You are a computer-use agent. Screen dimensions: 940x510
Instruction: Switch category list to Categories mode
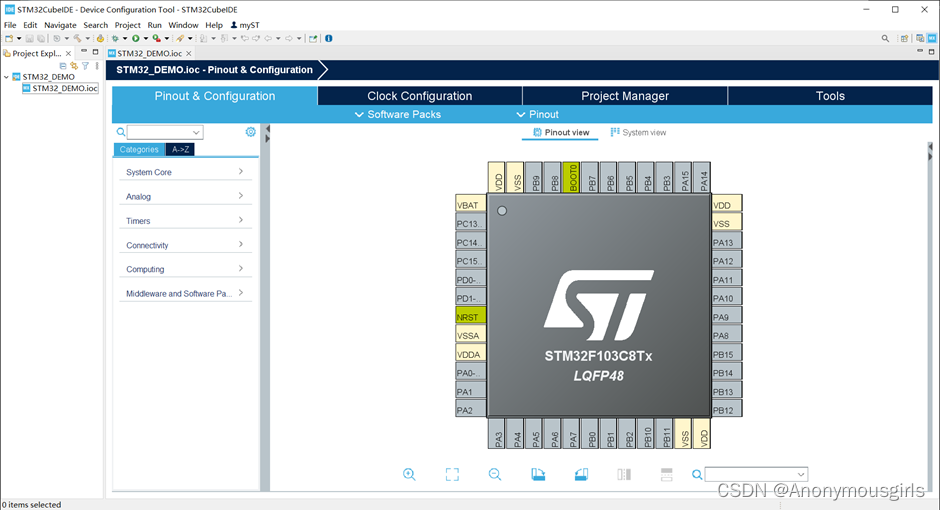(139, 150)
